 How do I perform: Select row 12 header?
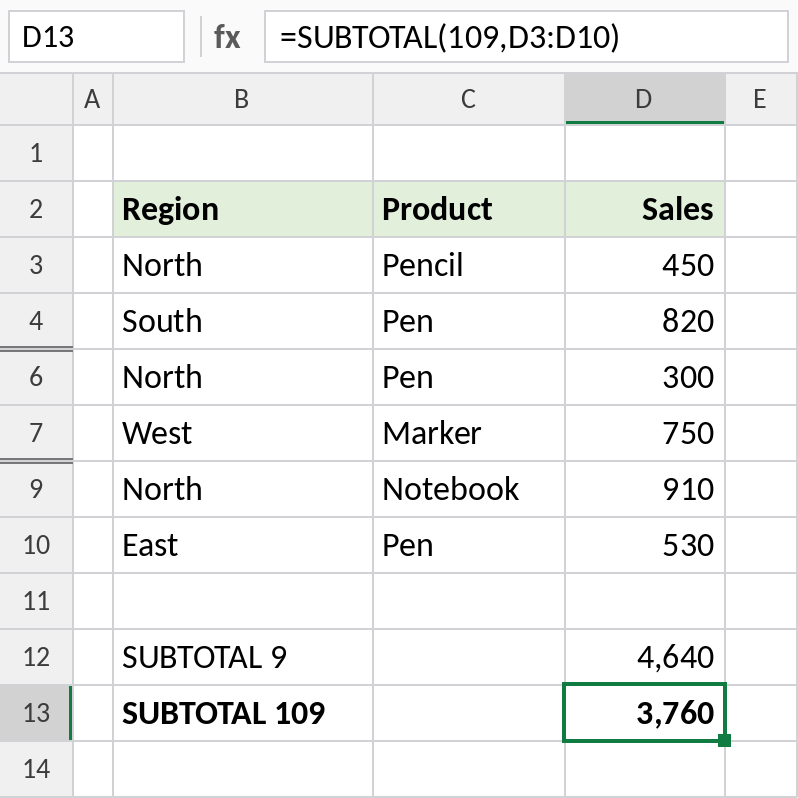[36, 657]
